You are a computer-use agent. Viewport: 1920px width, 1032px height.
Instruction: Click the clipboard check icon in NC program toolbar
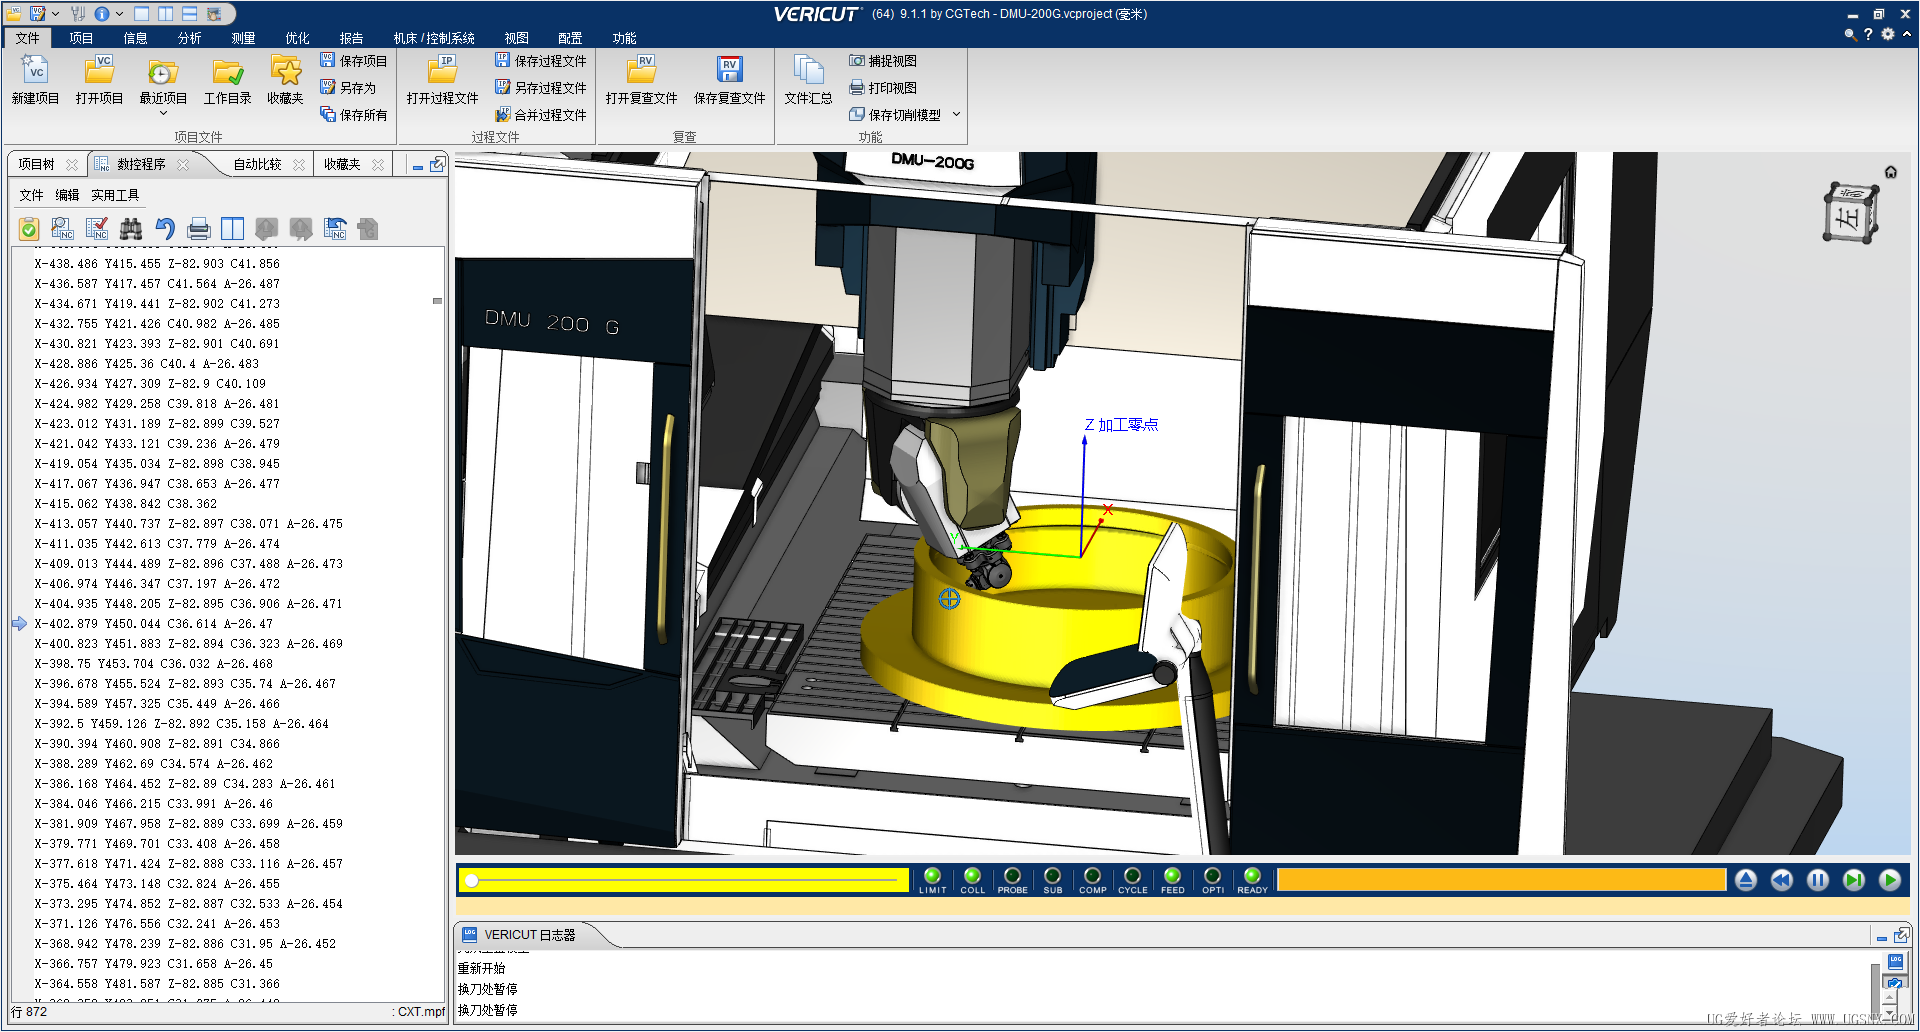(x=29, y=229)
